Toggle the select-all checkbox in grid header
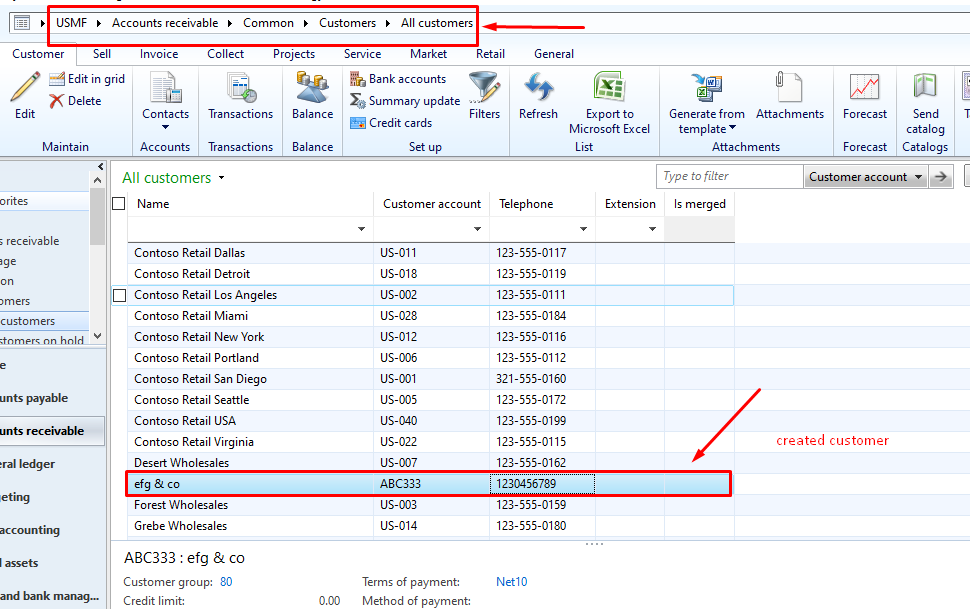The image size is (970, 609). [x=117, y=201]
